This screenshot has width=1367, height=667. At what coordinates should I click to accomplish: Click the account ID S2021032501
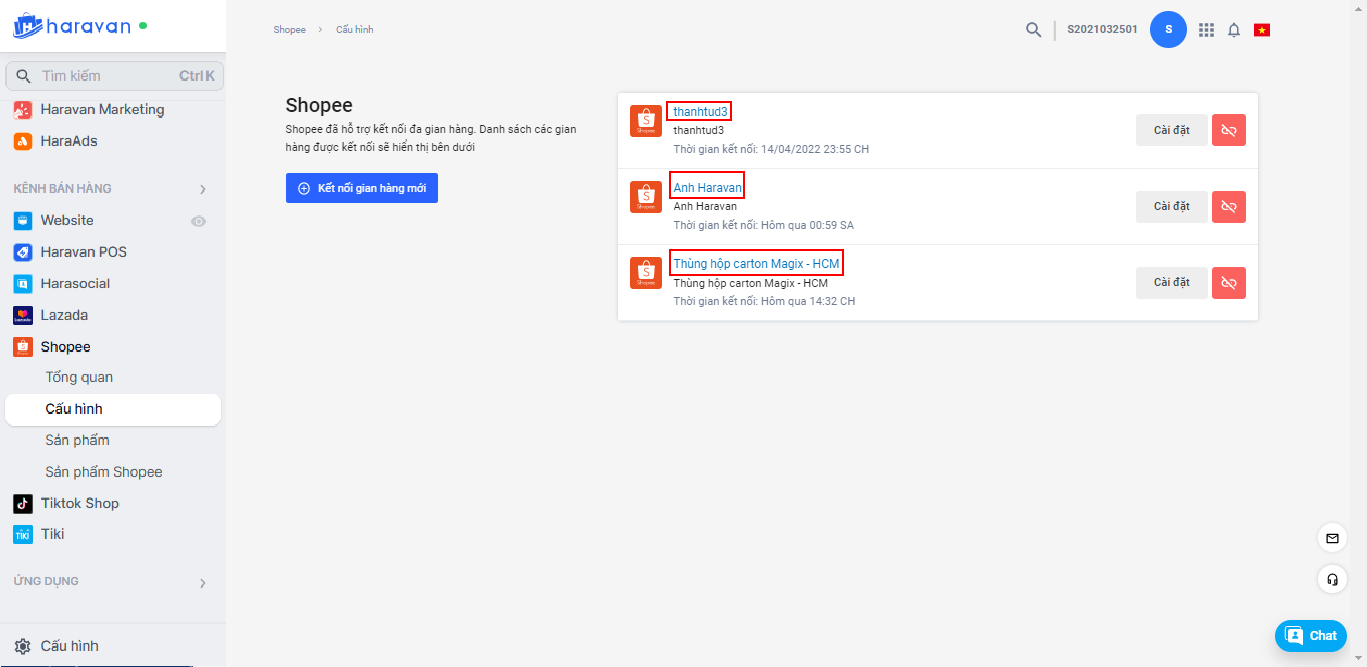pyautogui.click(x=1102, y=30)
